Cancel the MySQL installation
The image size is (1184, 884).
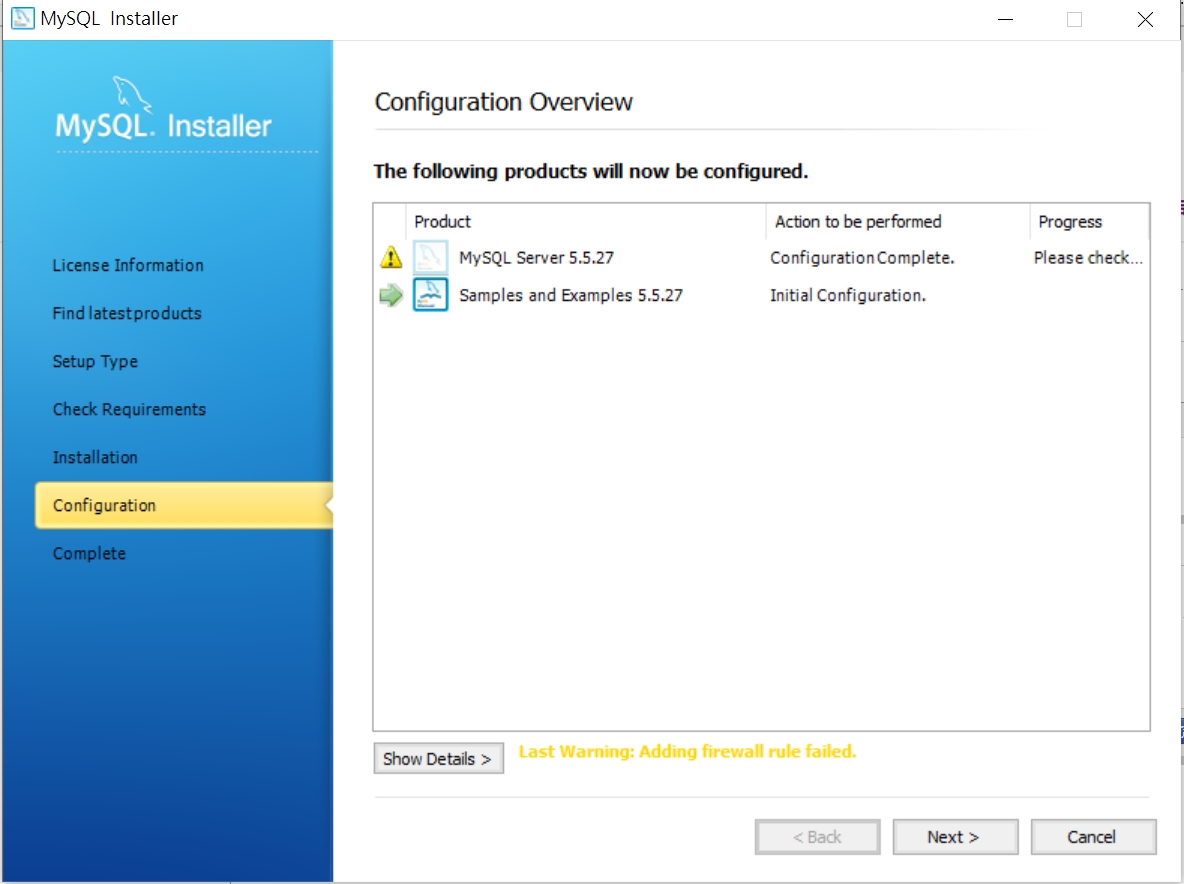tap(1093, 836)
